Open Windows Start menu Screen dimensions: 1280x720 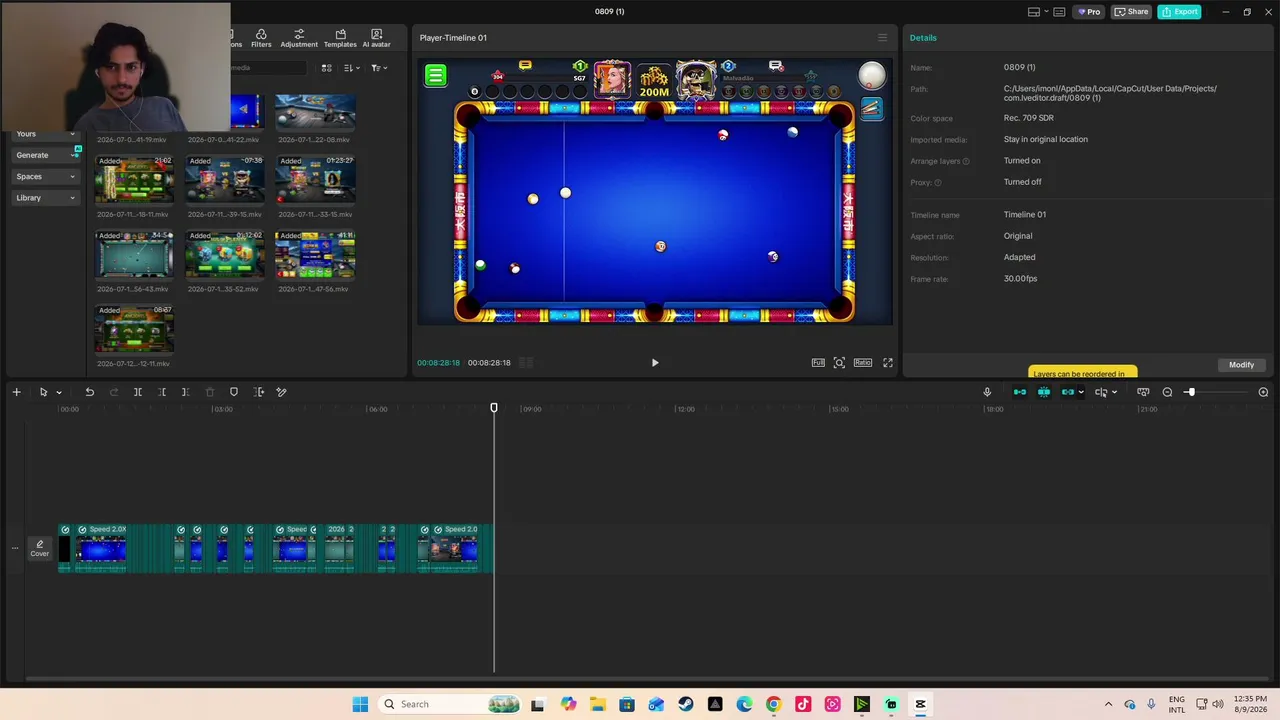click(360, 704)
